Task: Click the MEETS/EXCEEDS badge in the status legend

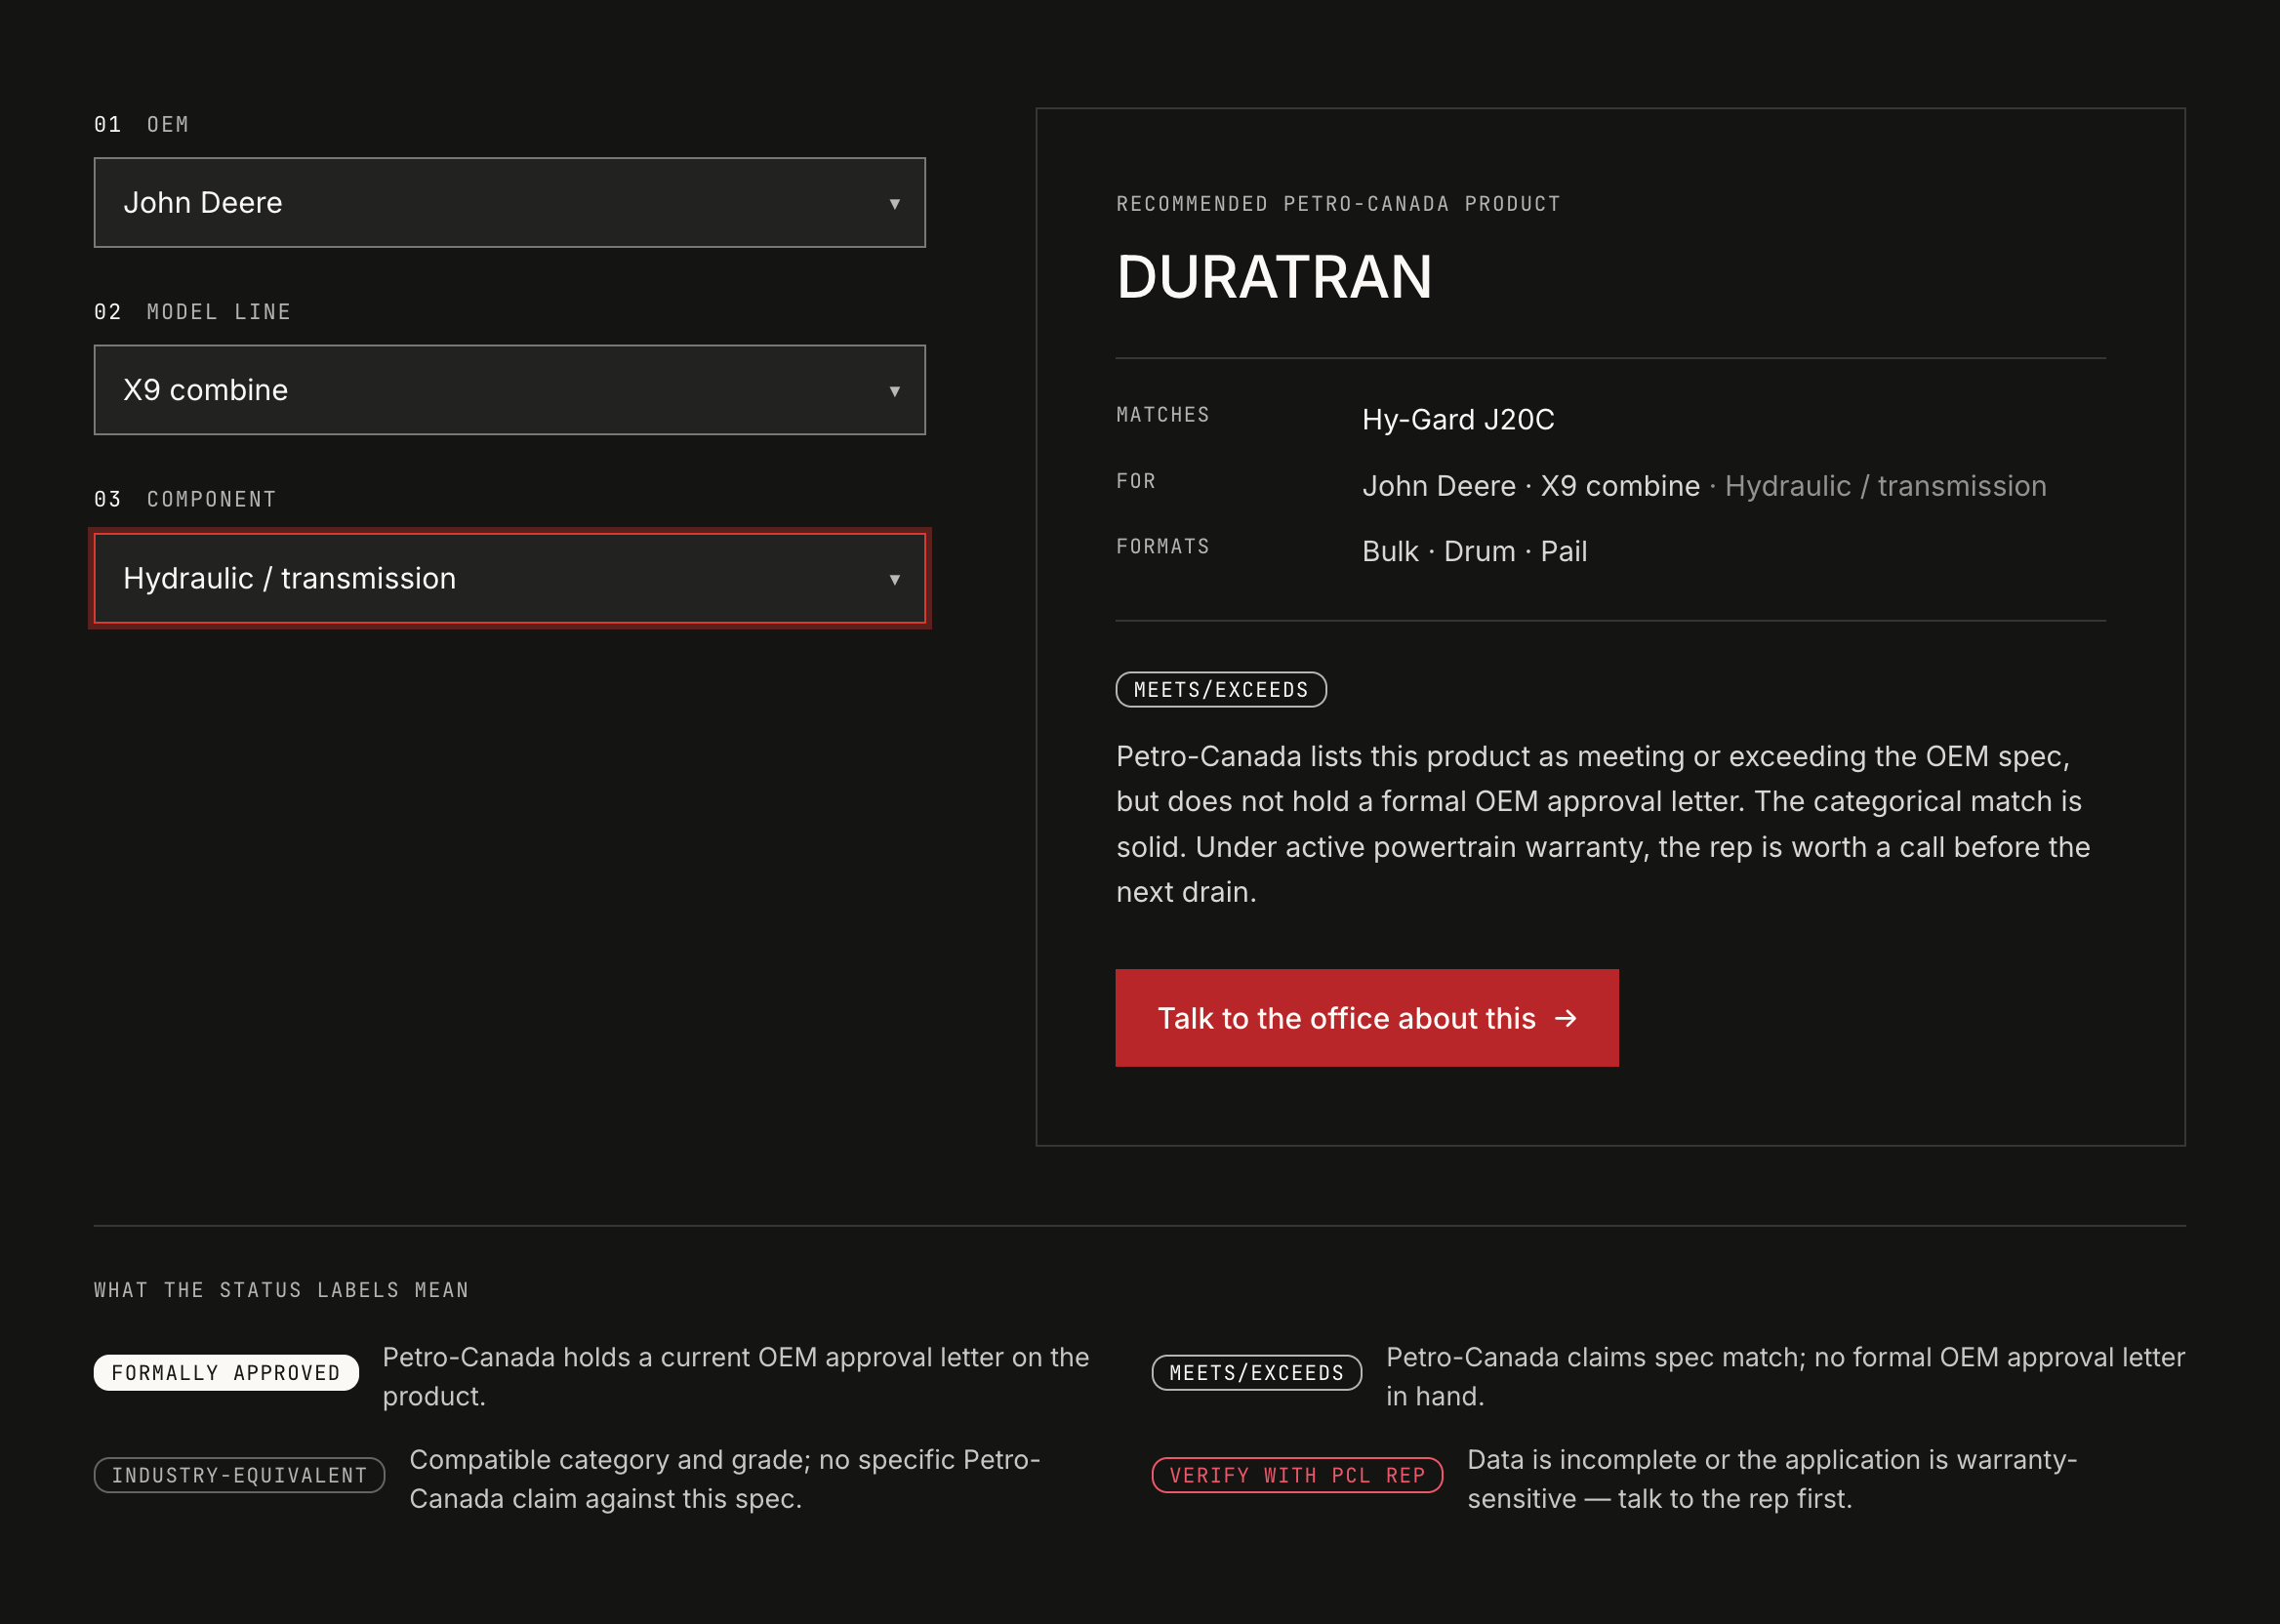Action: [x=1257, y=1373]
